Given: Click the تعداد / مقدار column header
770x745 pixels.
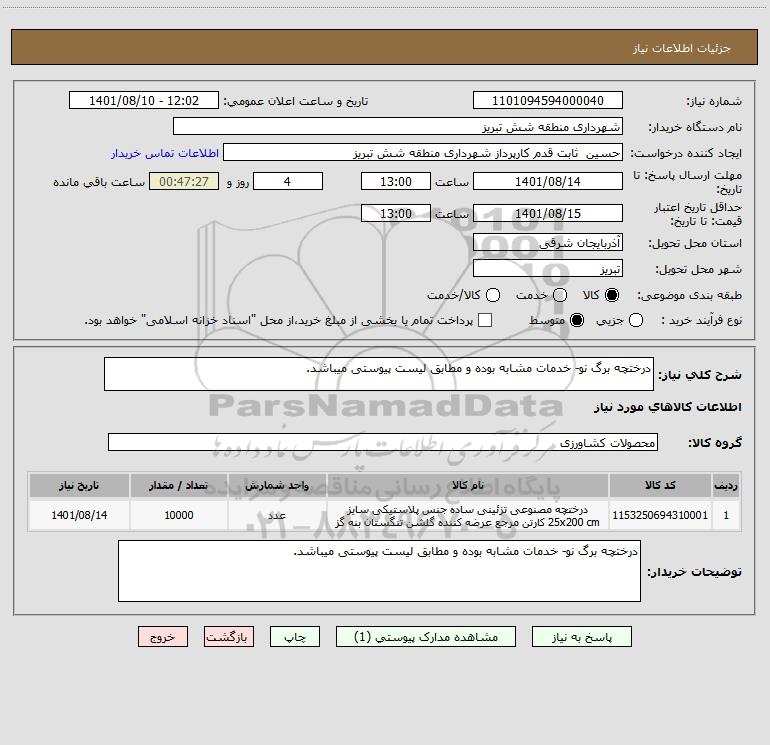Looking at the screenshot, I should [179, 486].
